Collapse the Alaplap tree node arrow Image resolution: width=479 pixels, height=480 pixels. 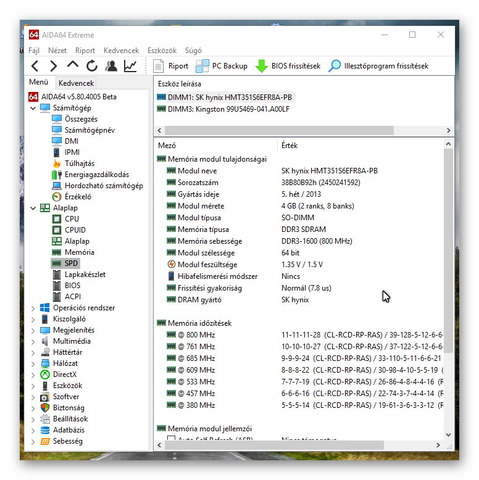[x=33, y=208]
